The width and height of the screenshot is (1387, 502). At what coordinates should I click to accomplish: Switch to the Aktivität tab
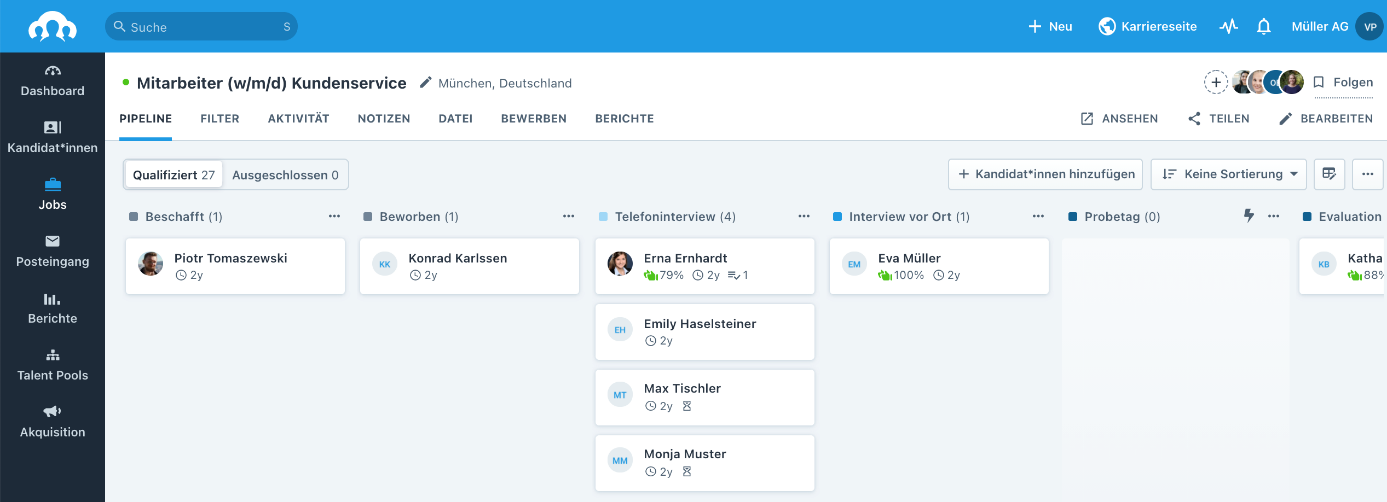pyautogui.click(x=298, y=119)
